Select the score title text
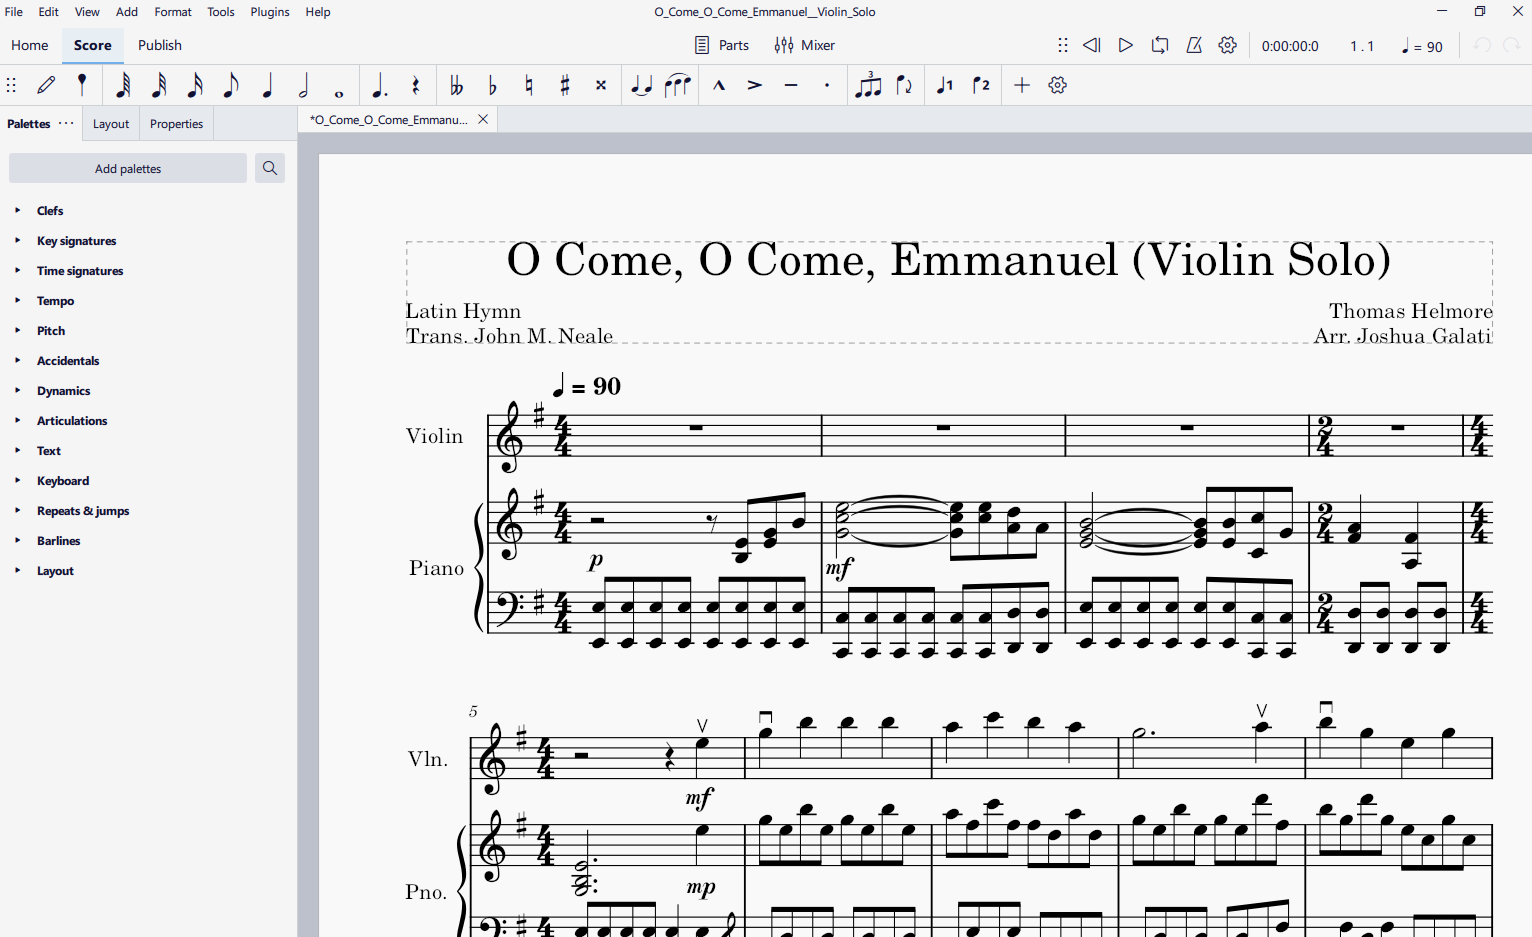1532x937 pixels. pos(949,260)
